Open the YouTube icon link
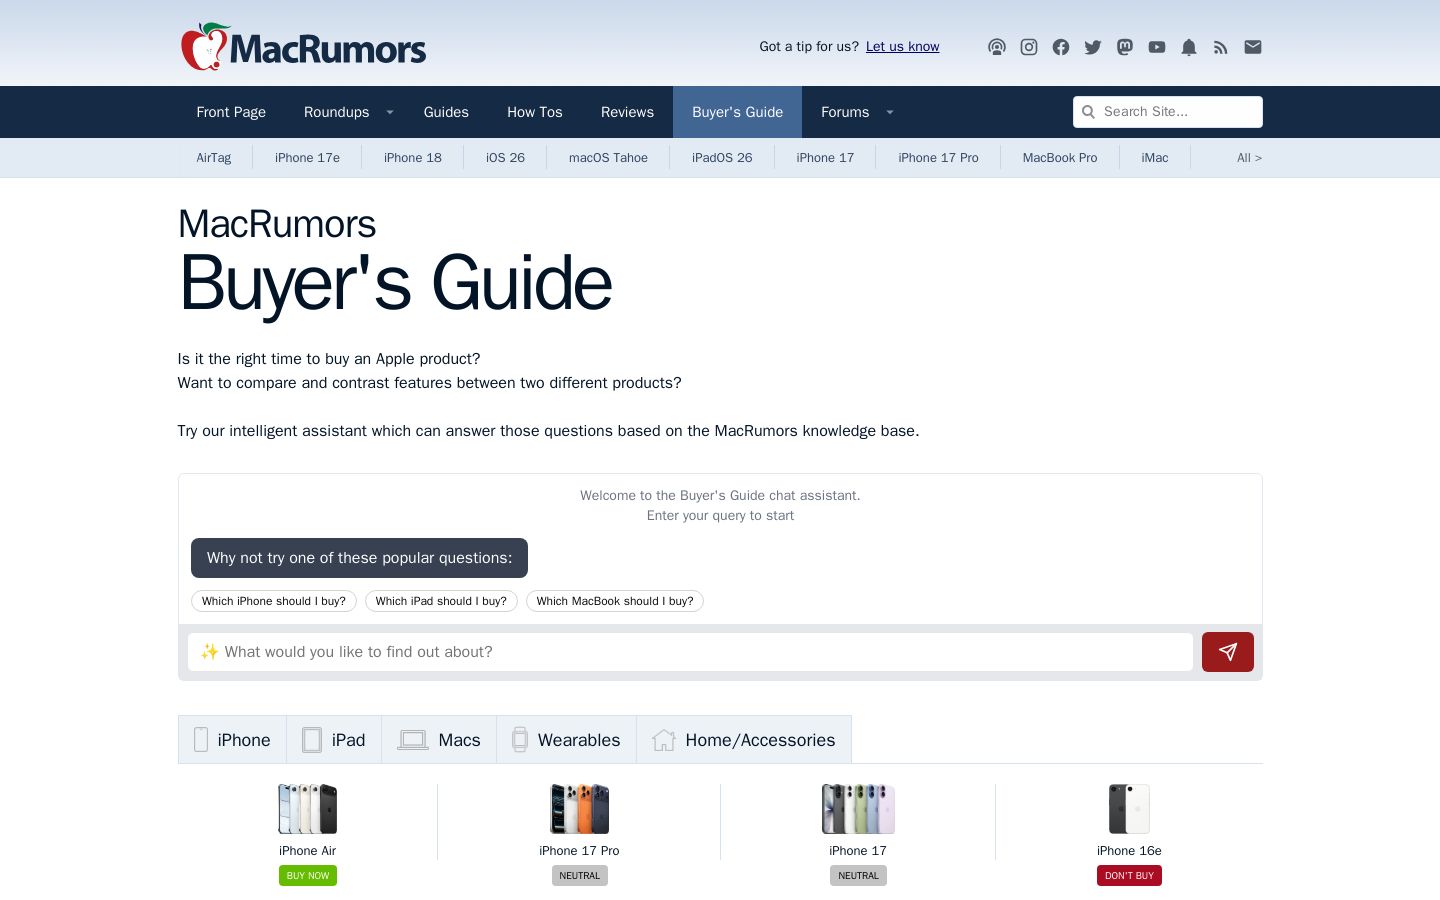1440x900 pixels. [x=1157, y=47]
